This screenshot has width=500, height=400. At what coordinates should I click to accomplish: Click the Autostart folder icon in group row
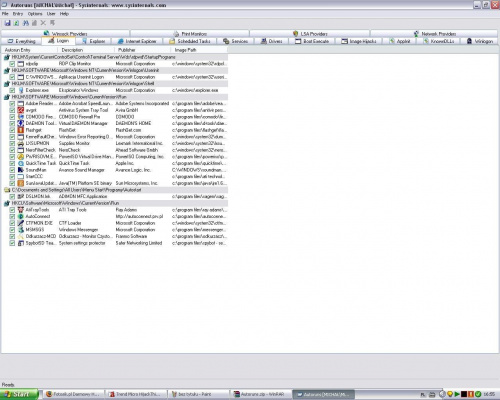(7, 190)
